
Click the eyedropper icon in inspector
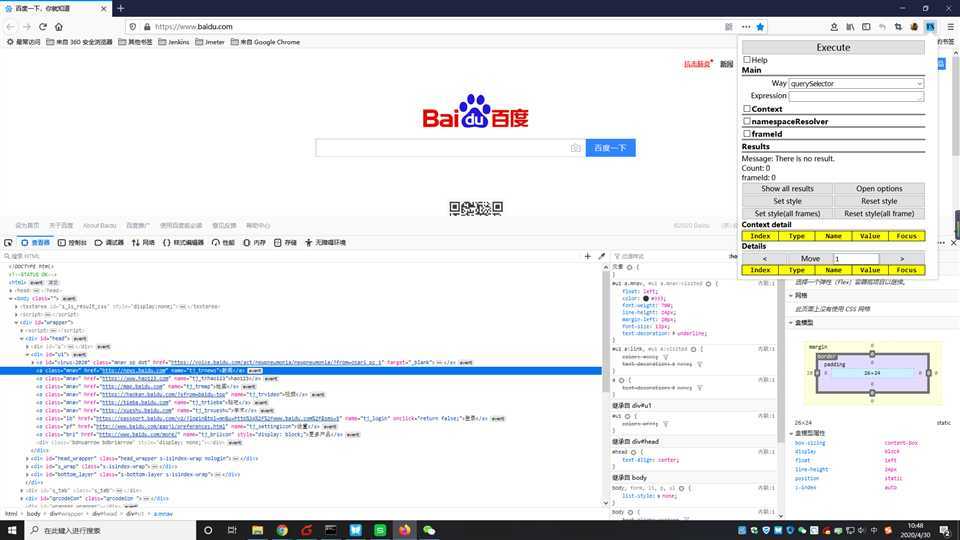[601, 256]
